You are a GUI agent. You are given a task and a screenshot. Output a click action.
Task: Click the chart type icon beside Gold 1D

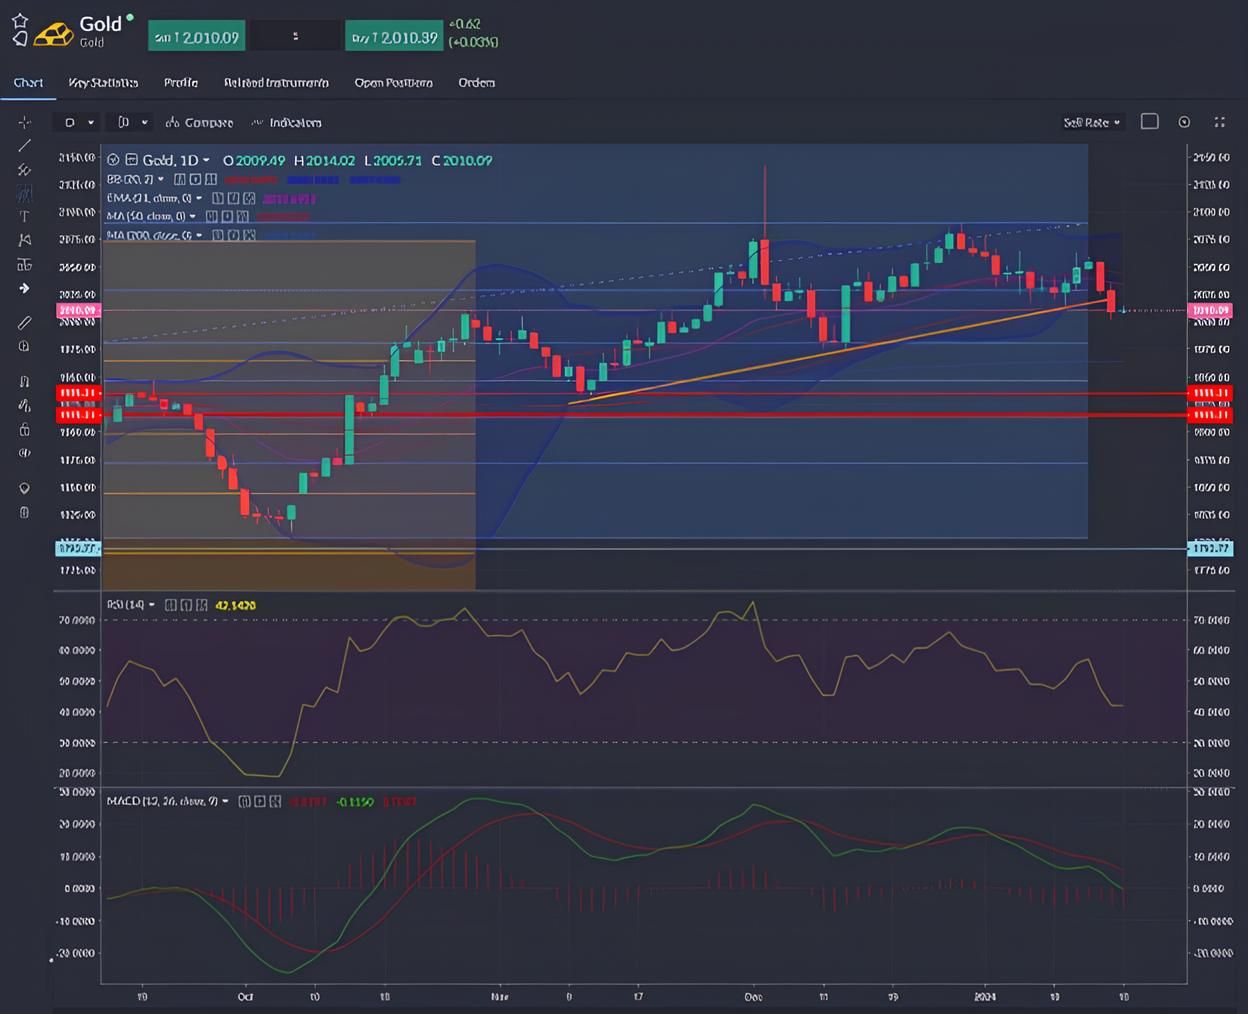point(131,160)
